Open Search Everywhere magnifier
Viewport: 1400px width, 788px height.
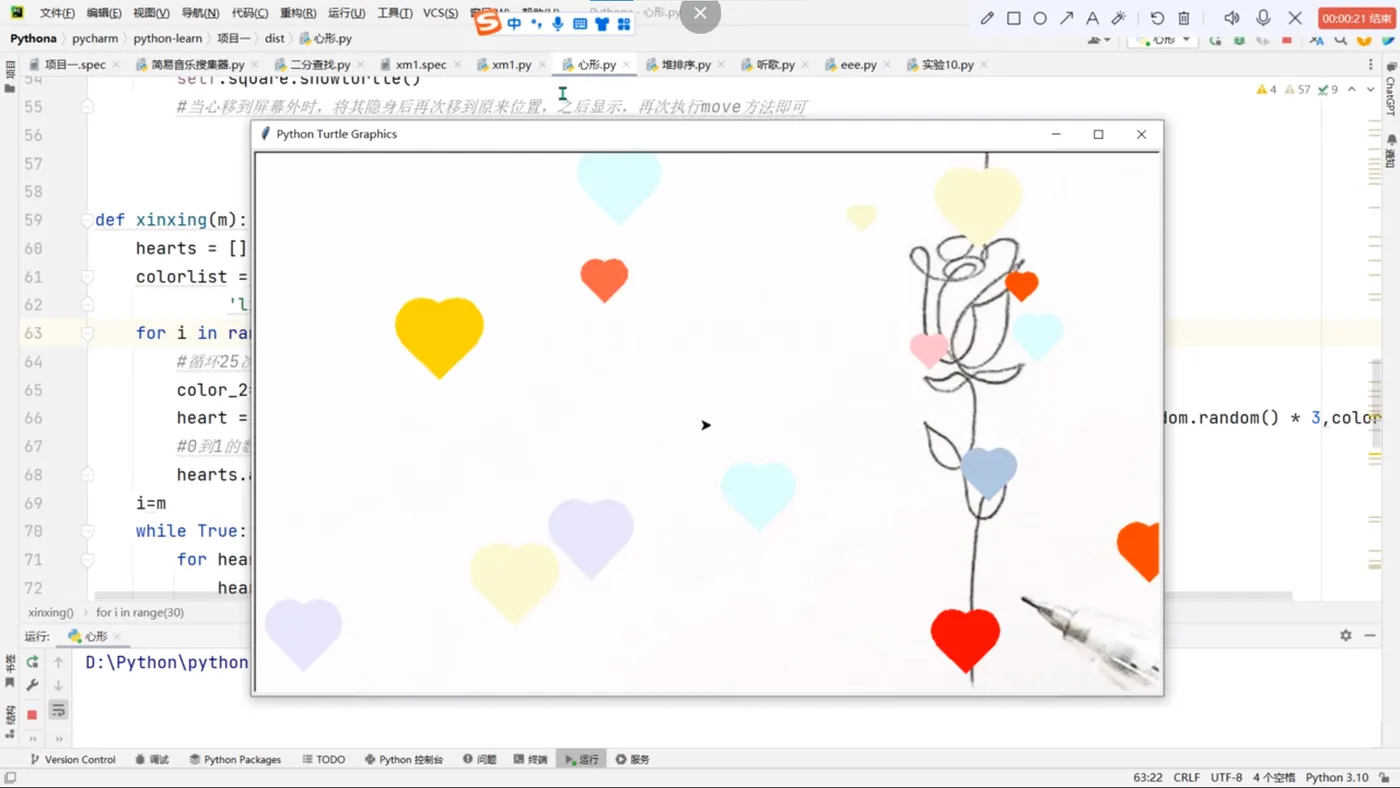tap(1341, 40)
